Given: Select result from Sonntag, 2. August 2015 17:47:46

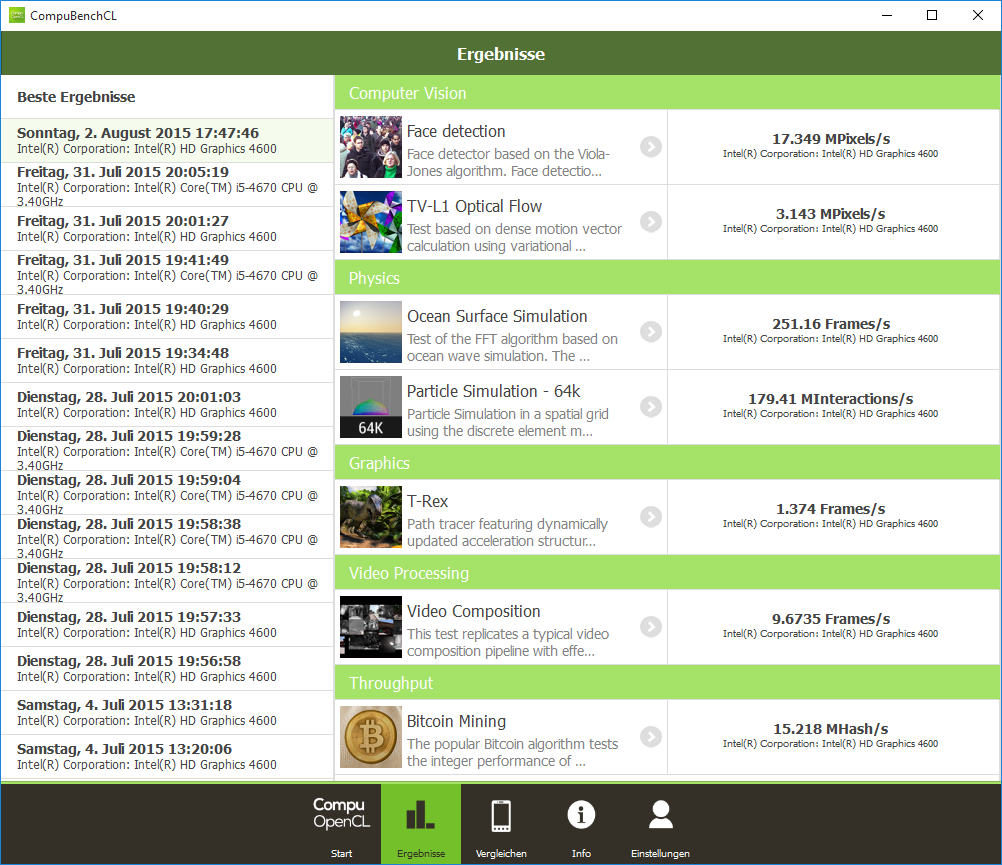Looking at the screenshot, I should pos(167,141).
